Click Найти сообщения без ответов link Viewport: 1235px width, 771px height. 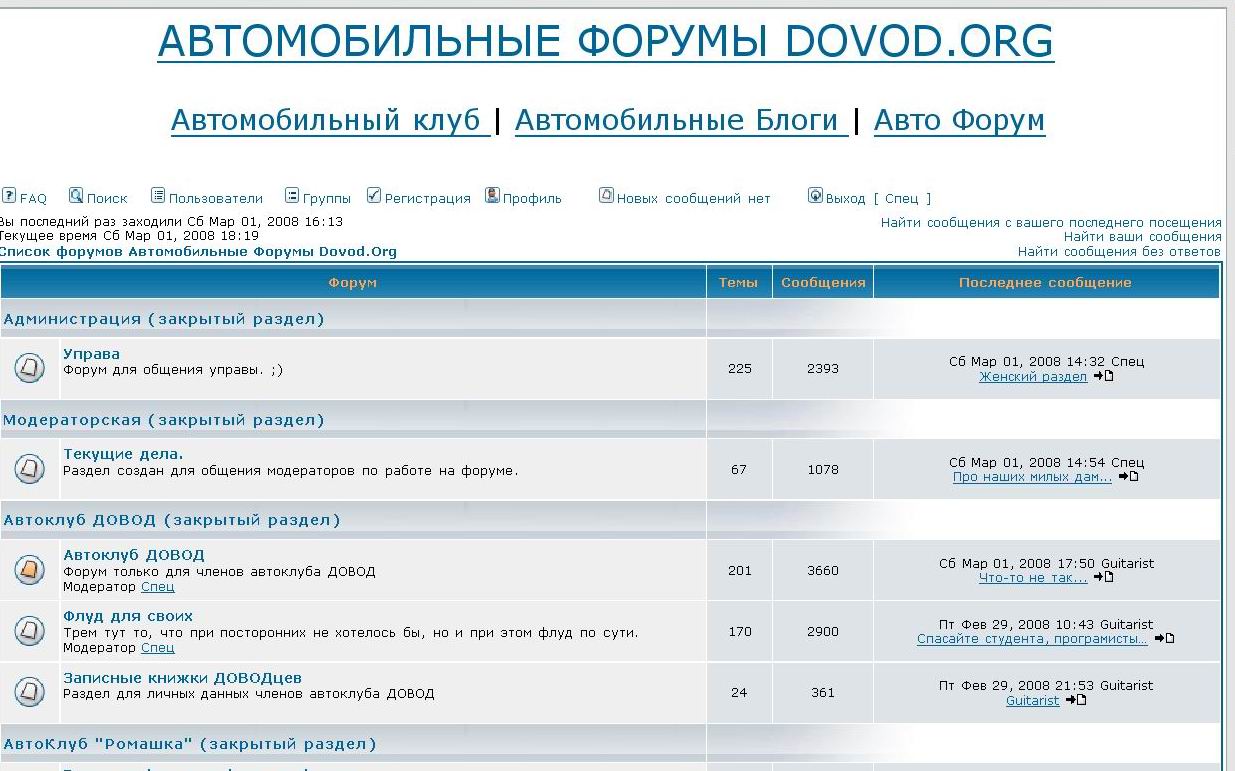click(1119, 252)
